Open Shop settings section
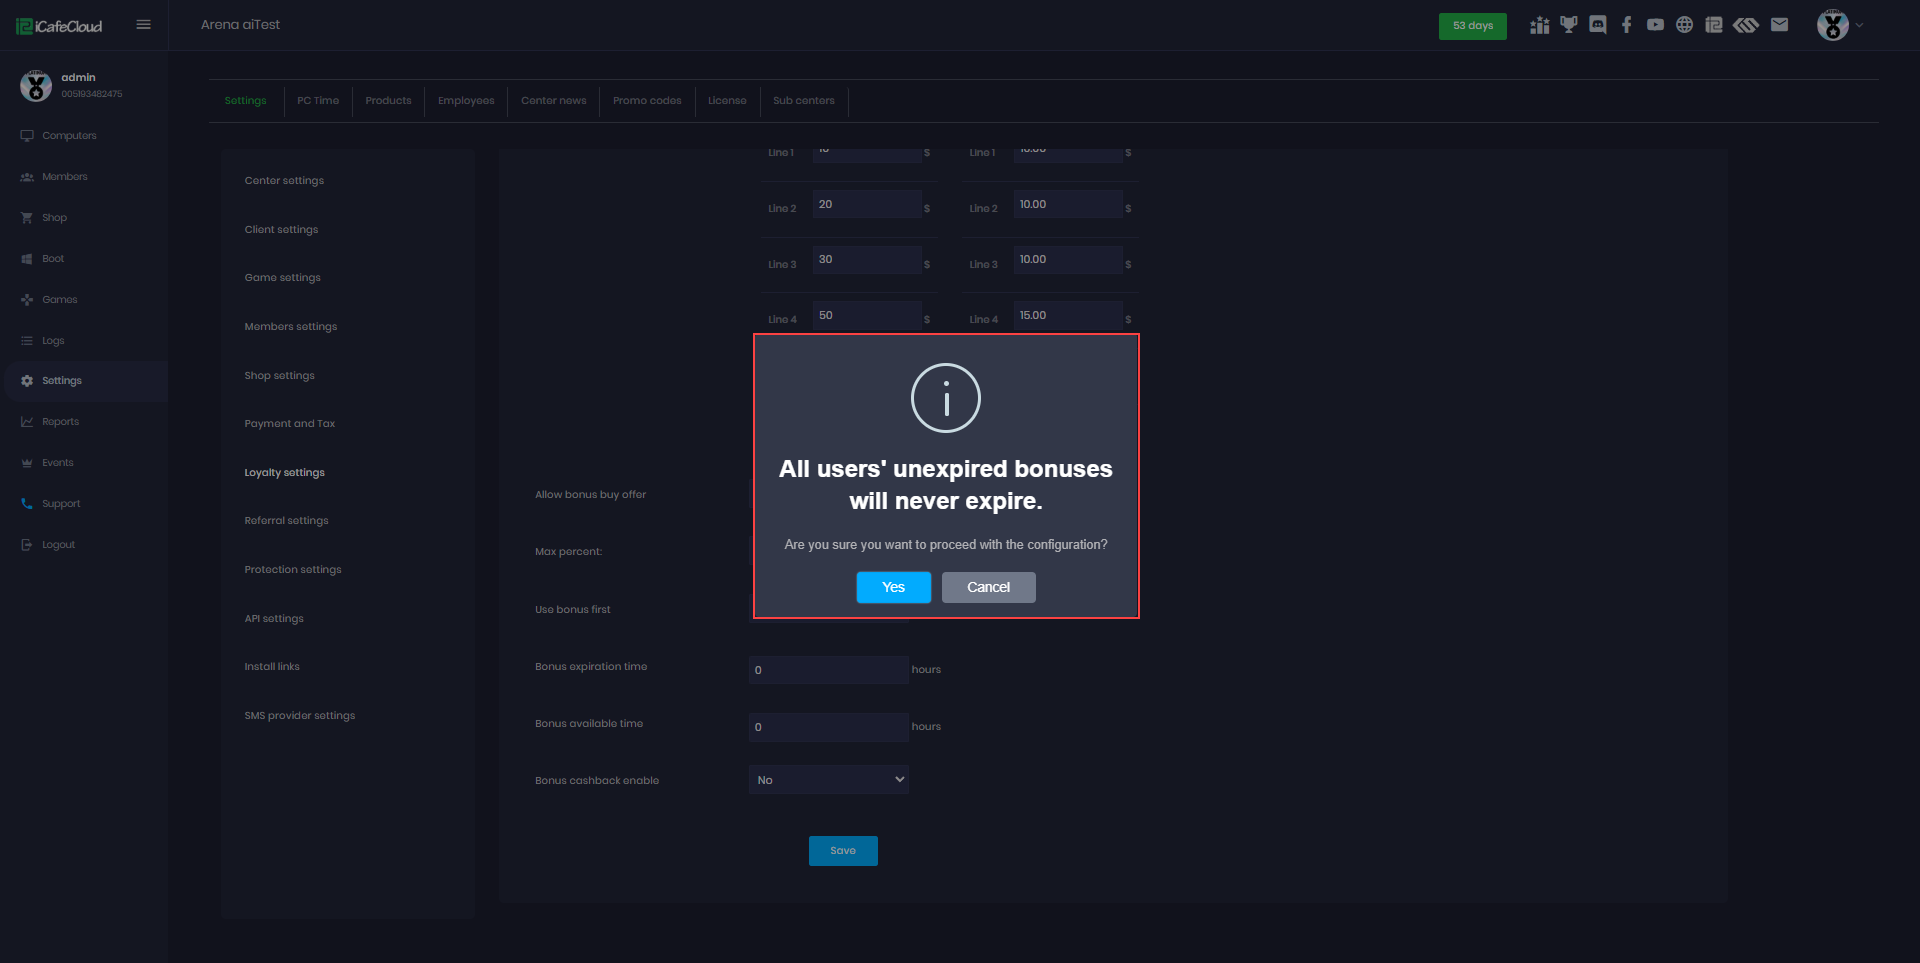 pyautogui.click(x=280, y=376)
